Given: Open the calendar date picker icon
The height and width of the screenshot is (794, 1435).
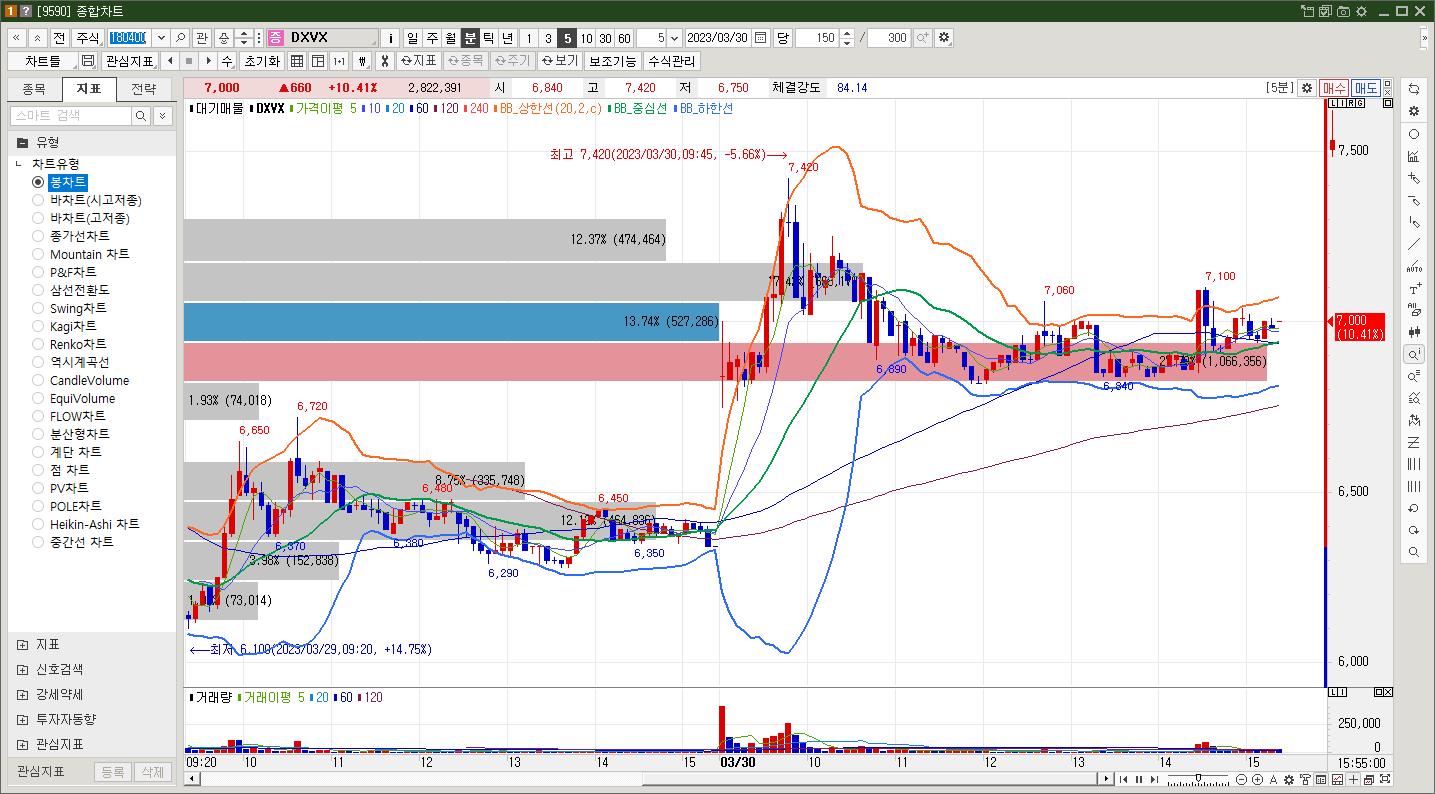Looking at the screenshot, I should tap(761, 38).
